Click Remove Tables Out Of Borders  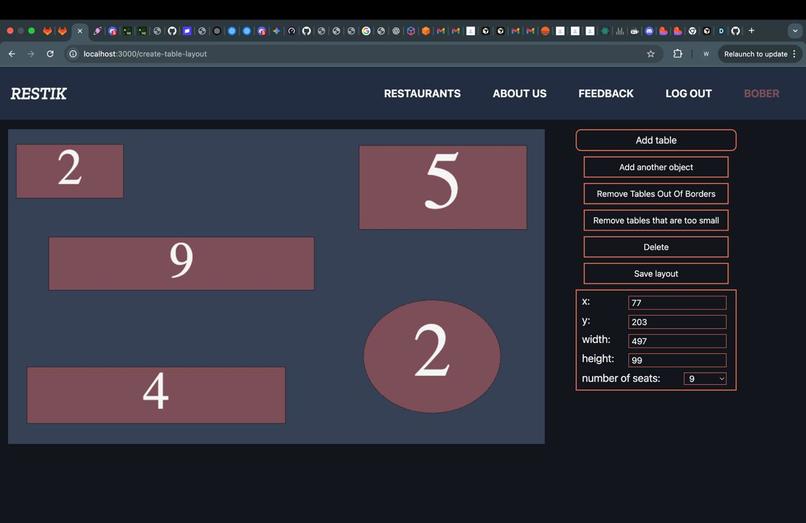point(656,194)
